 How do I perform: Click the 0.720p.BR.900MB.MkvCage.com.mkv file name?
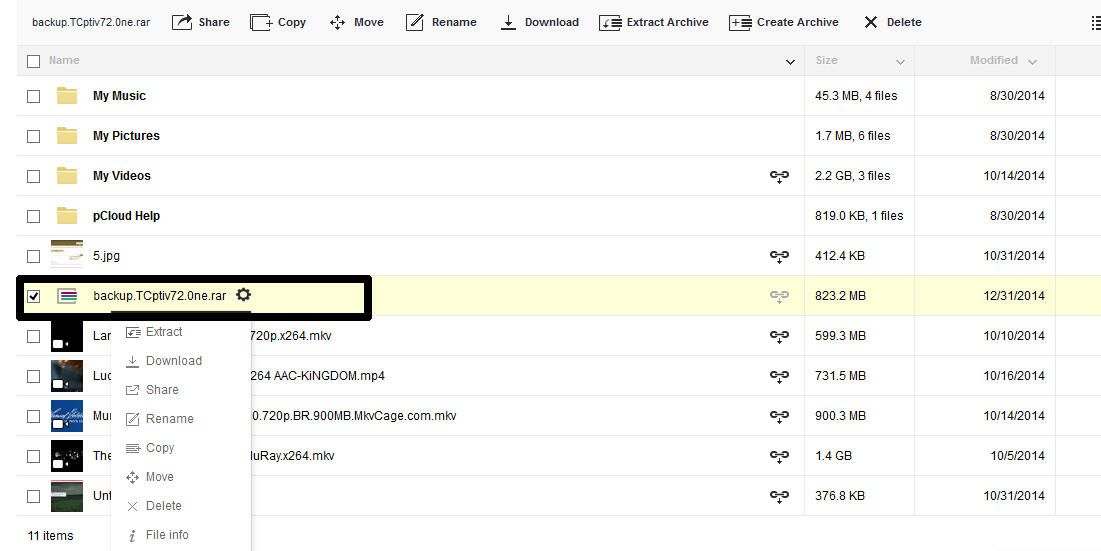(x=354, y=416)
